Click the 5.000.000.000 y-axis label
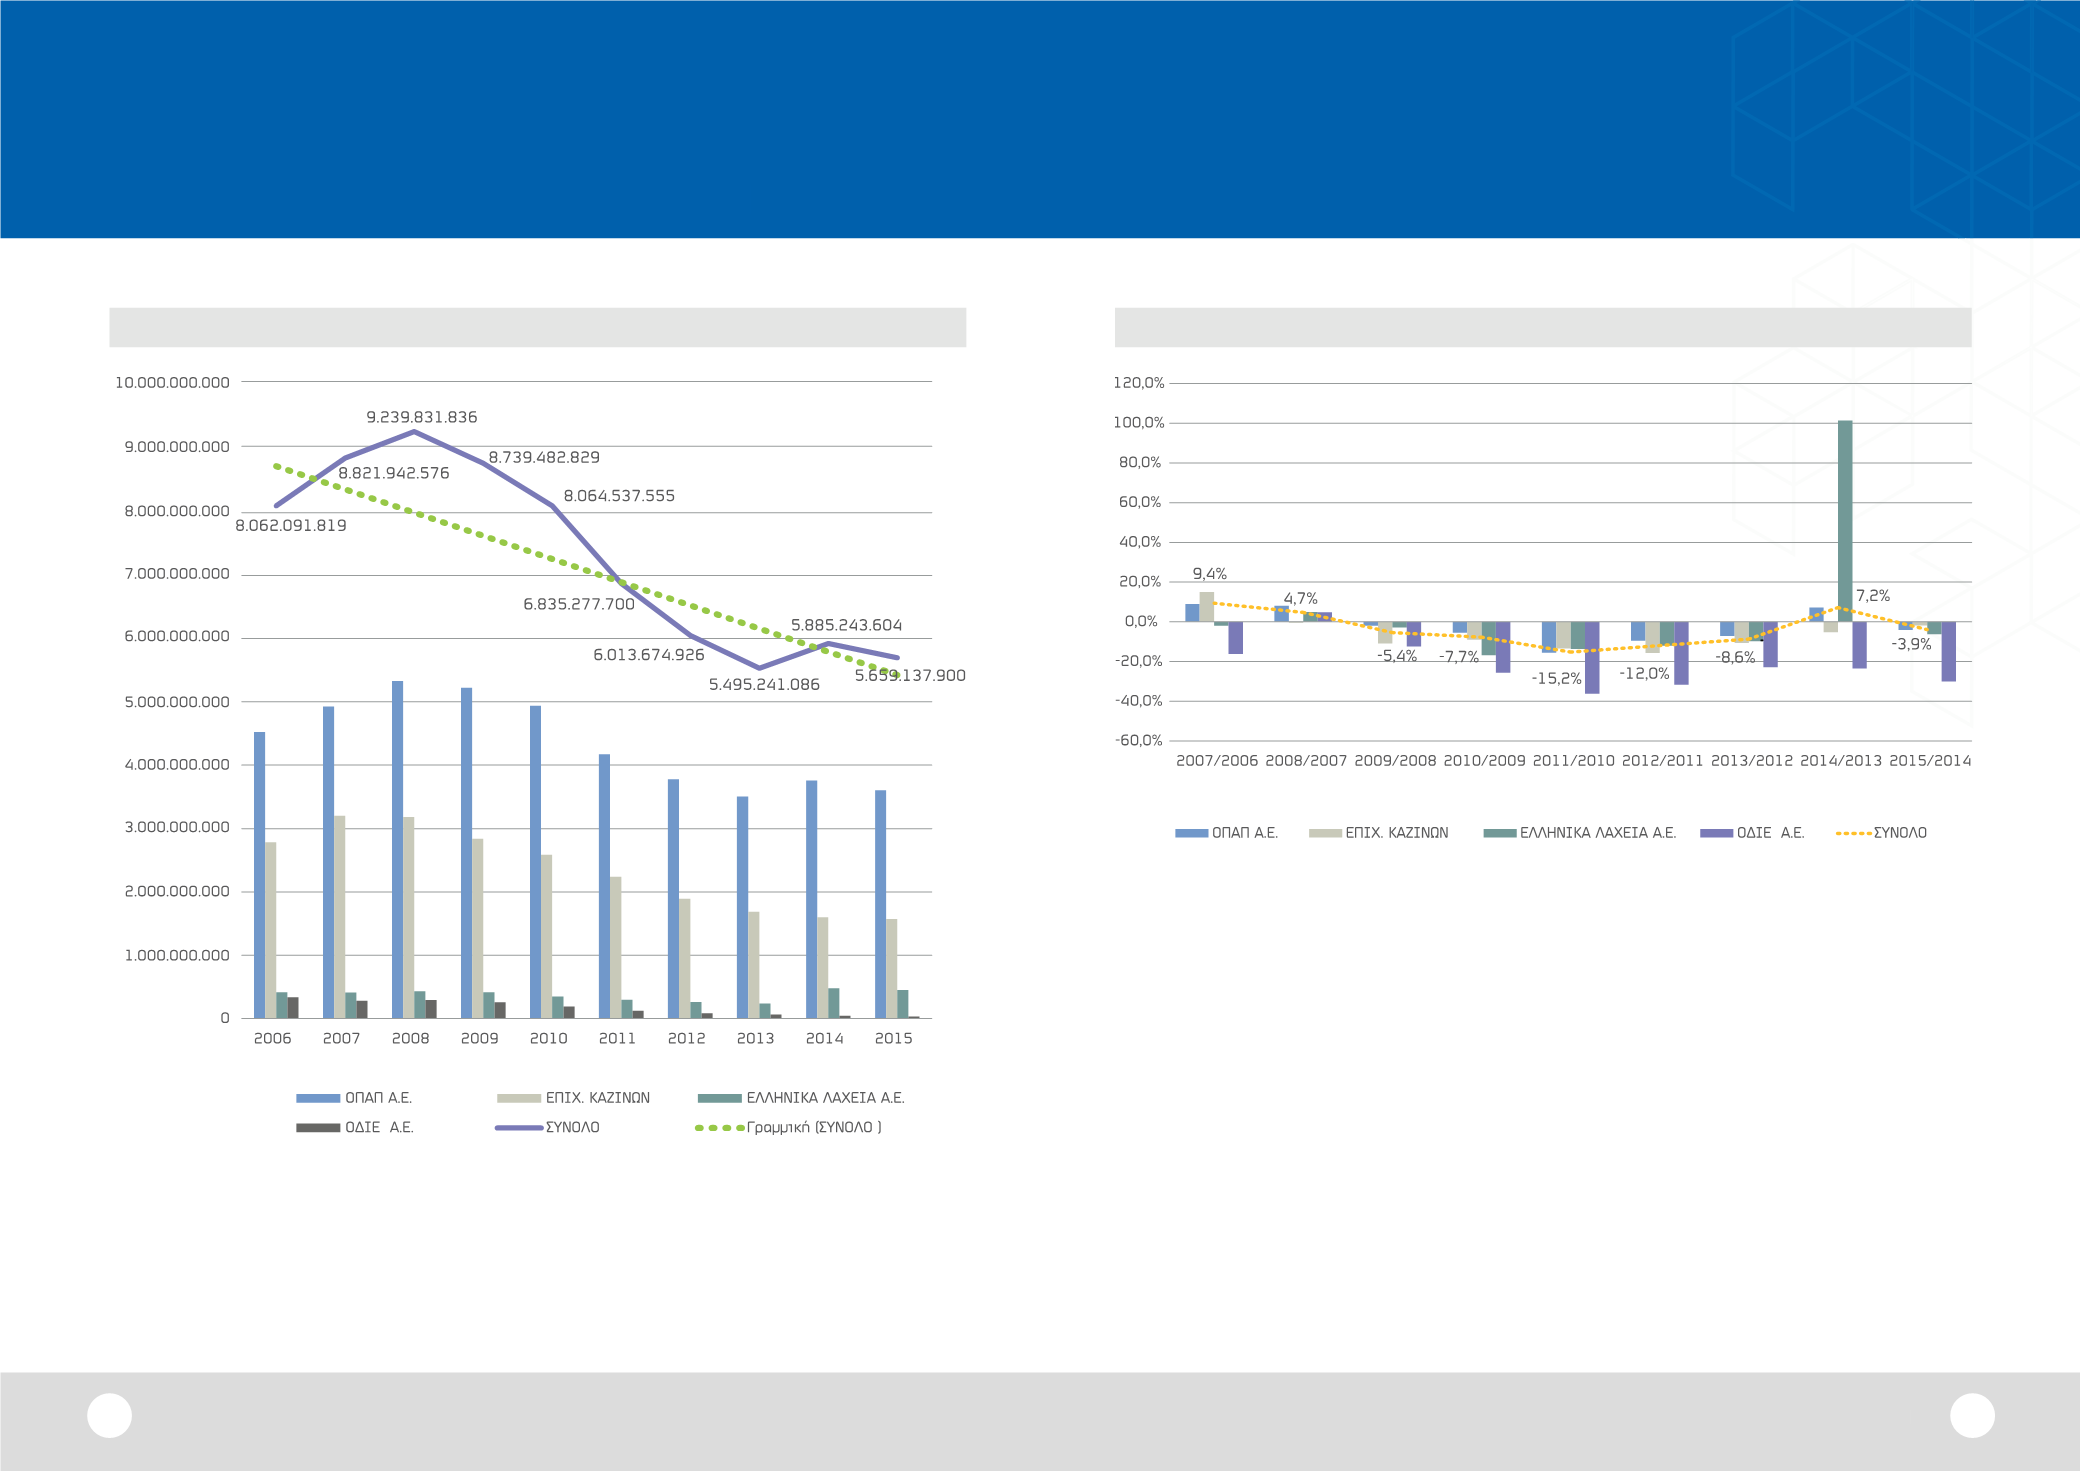The width and height of the screenshot is (2080, 1471). (177, 703)
